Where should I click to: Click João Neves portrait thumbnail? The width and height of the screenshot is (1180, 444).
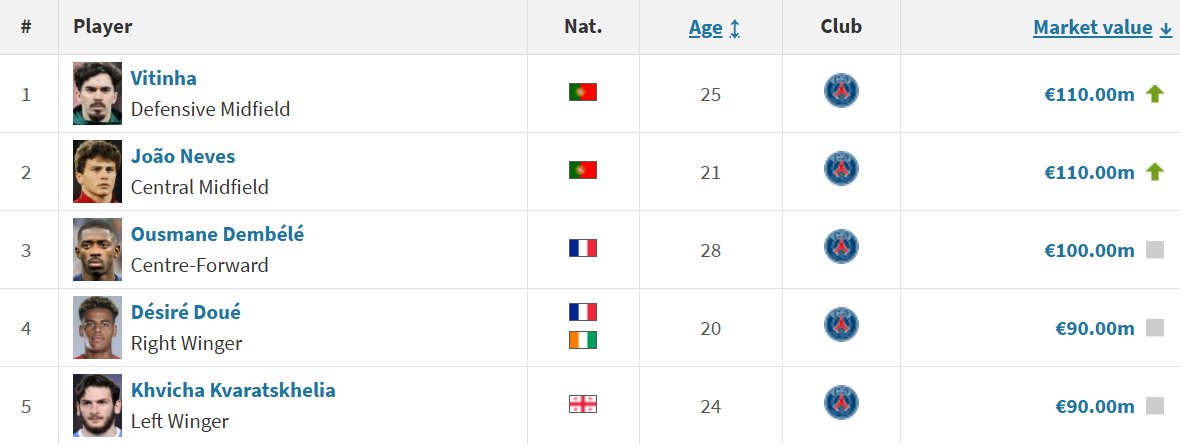coord(97,171)
